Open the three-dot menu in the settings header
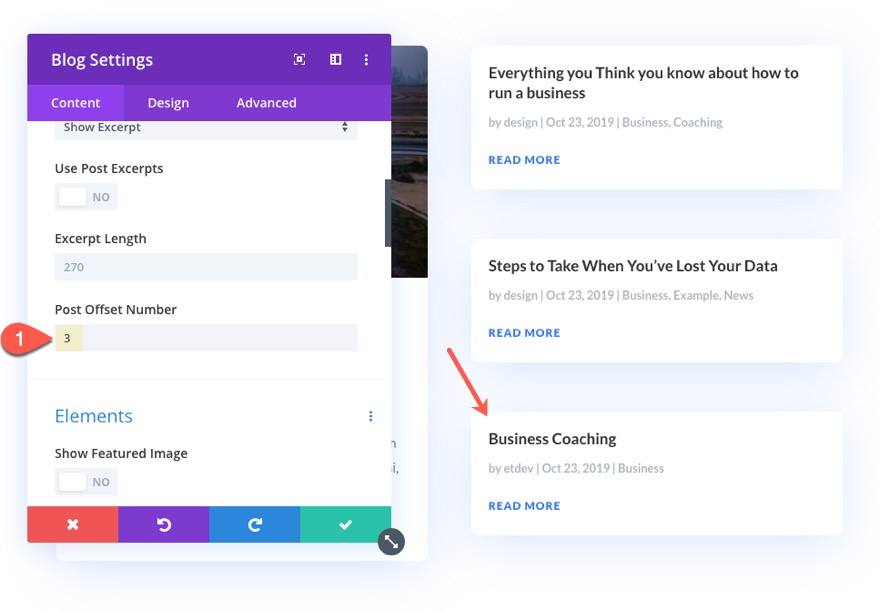880x611 pixels. pos(366,60)
